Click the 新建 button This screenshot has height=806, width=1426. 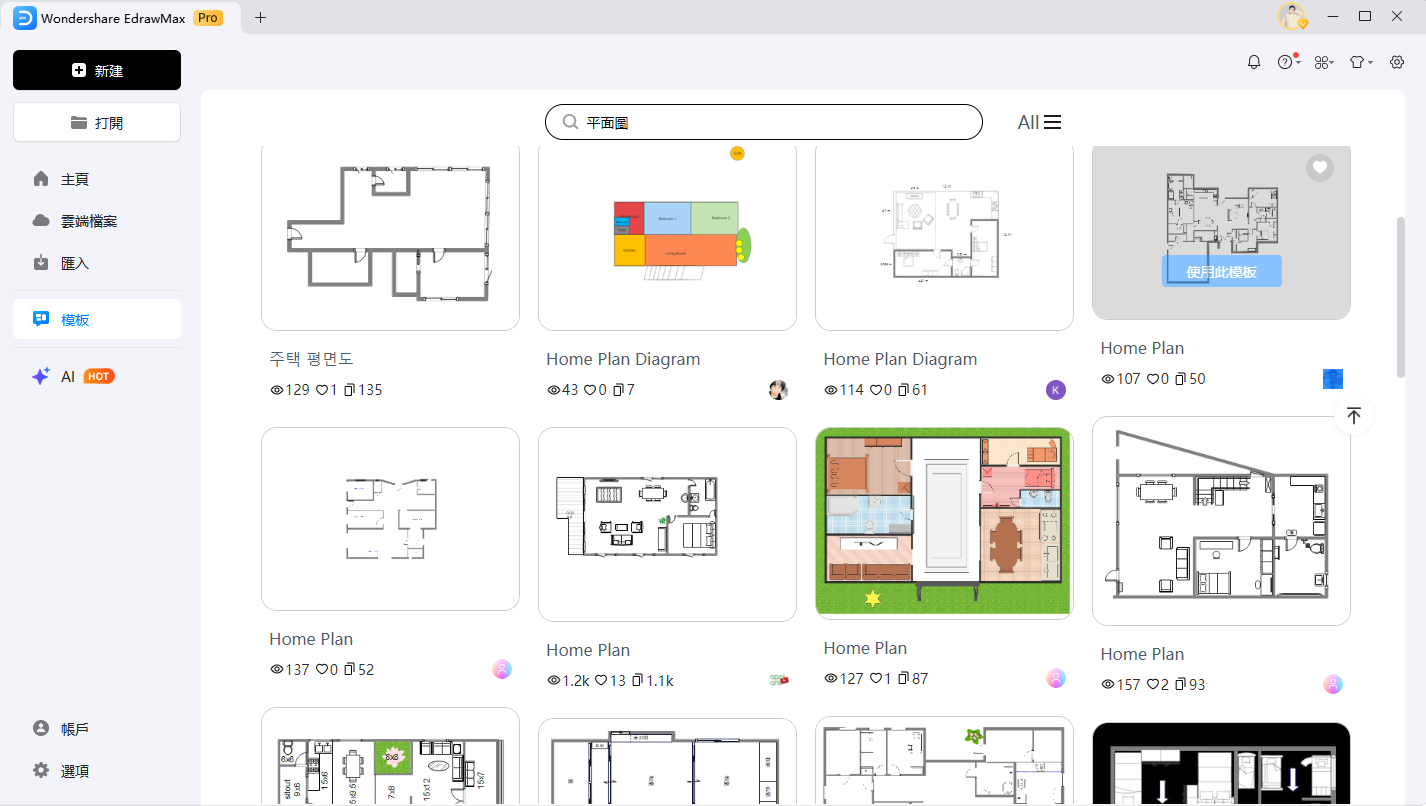[x=97, y=71]
